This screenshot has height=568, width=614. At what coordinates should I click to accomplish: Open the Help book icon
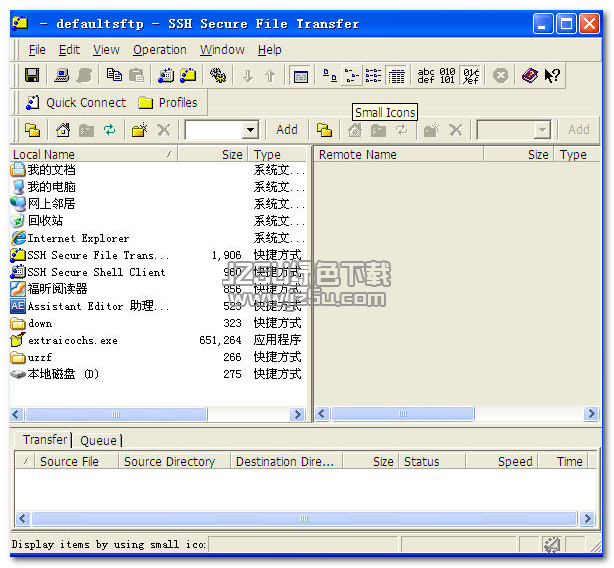pos(529,75)
